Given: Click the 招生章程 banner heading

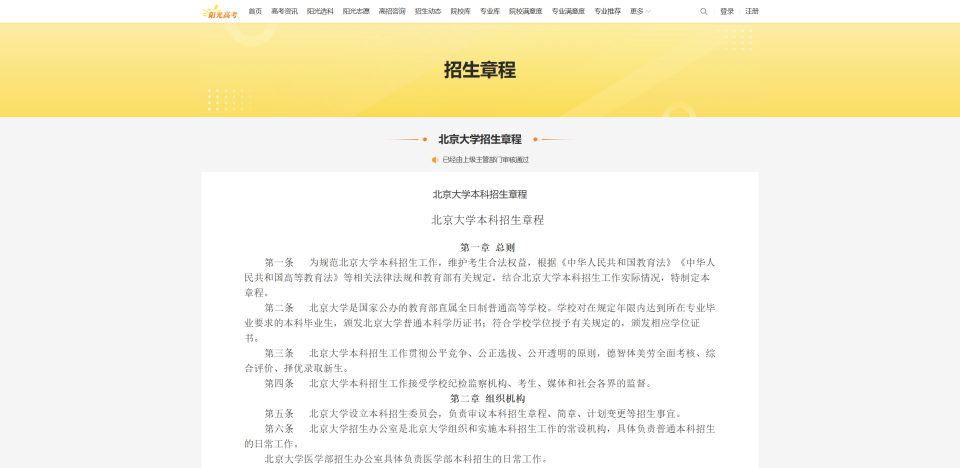Looking at the screenshot, I should coord(480,70).
